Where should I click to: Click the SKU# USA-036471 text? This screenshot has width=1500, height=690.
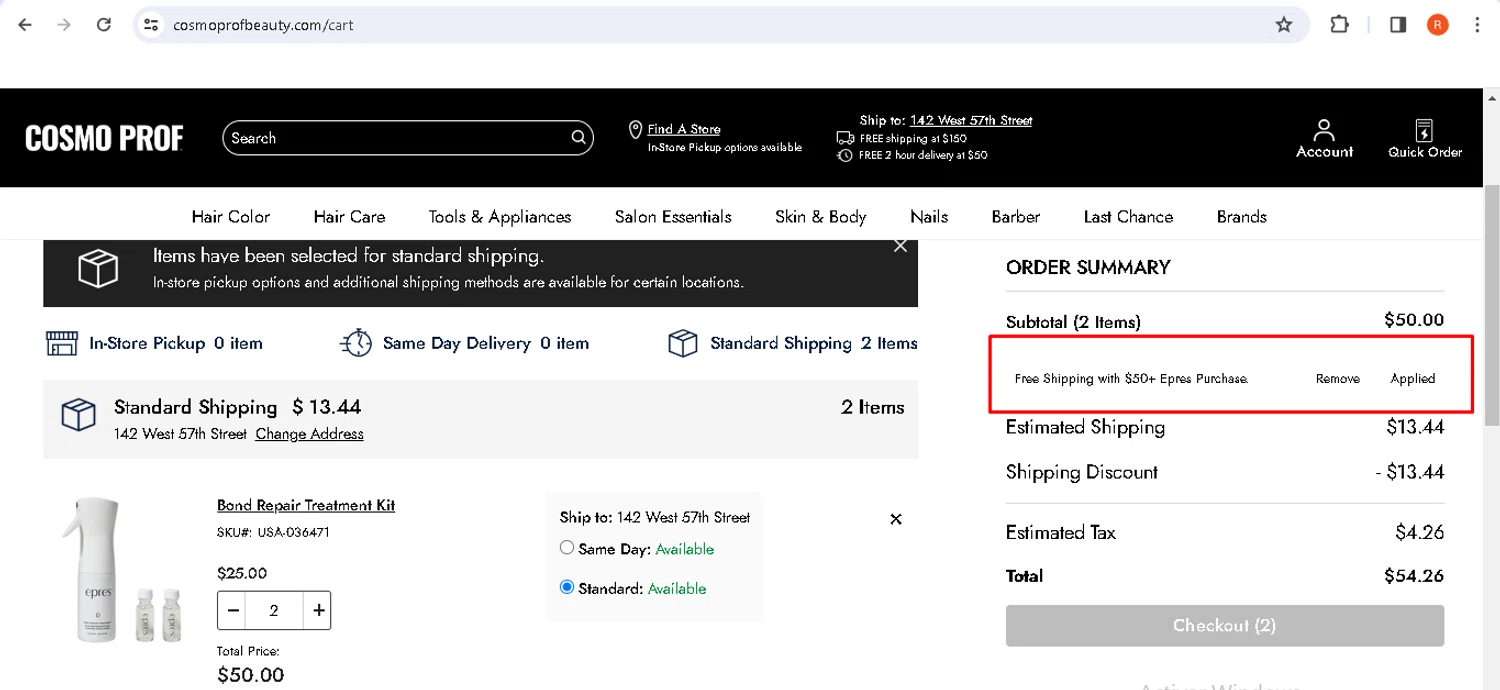click(x=273, y=532)
